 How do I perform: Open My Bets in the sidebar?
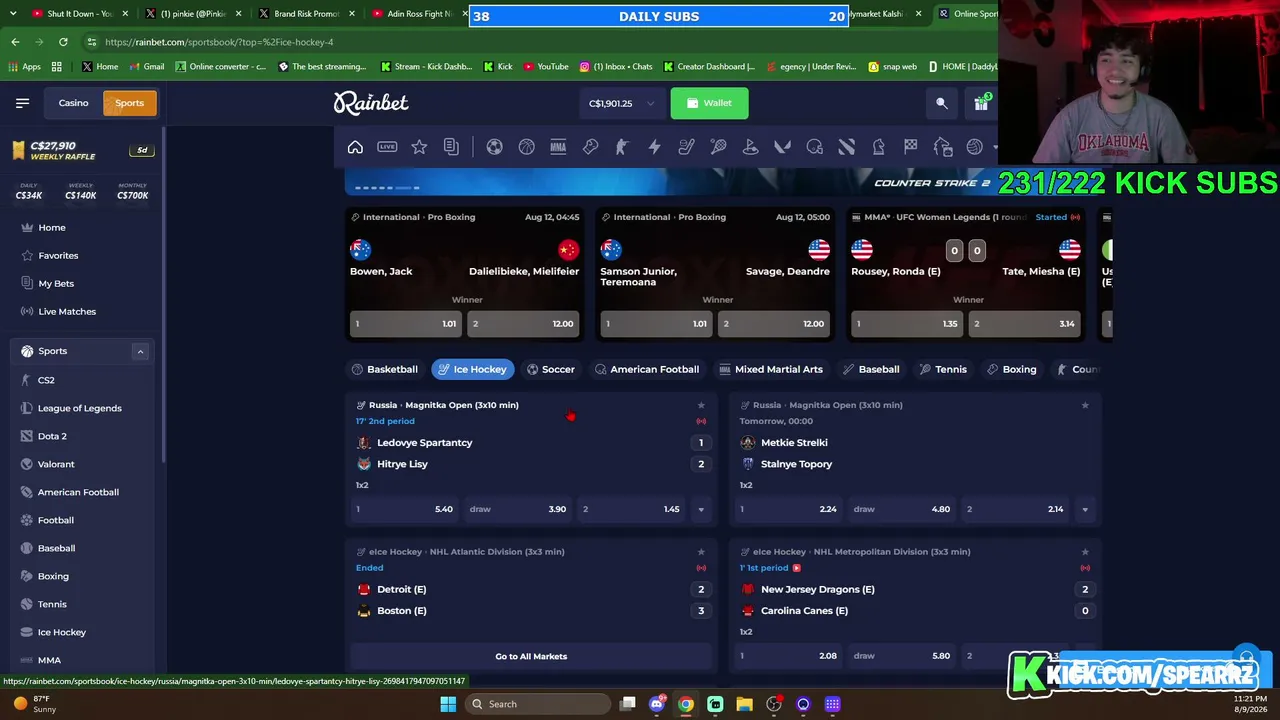coord(56,283)
